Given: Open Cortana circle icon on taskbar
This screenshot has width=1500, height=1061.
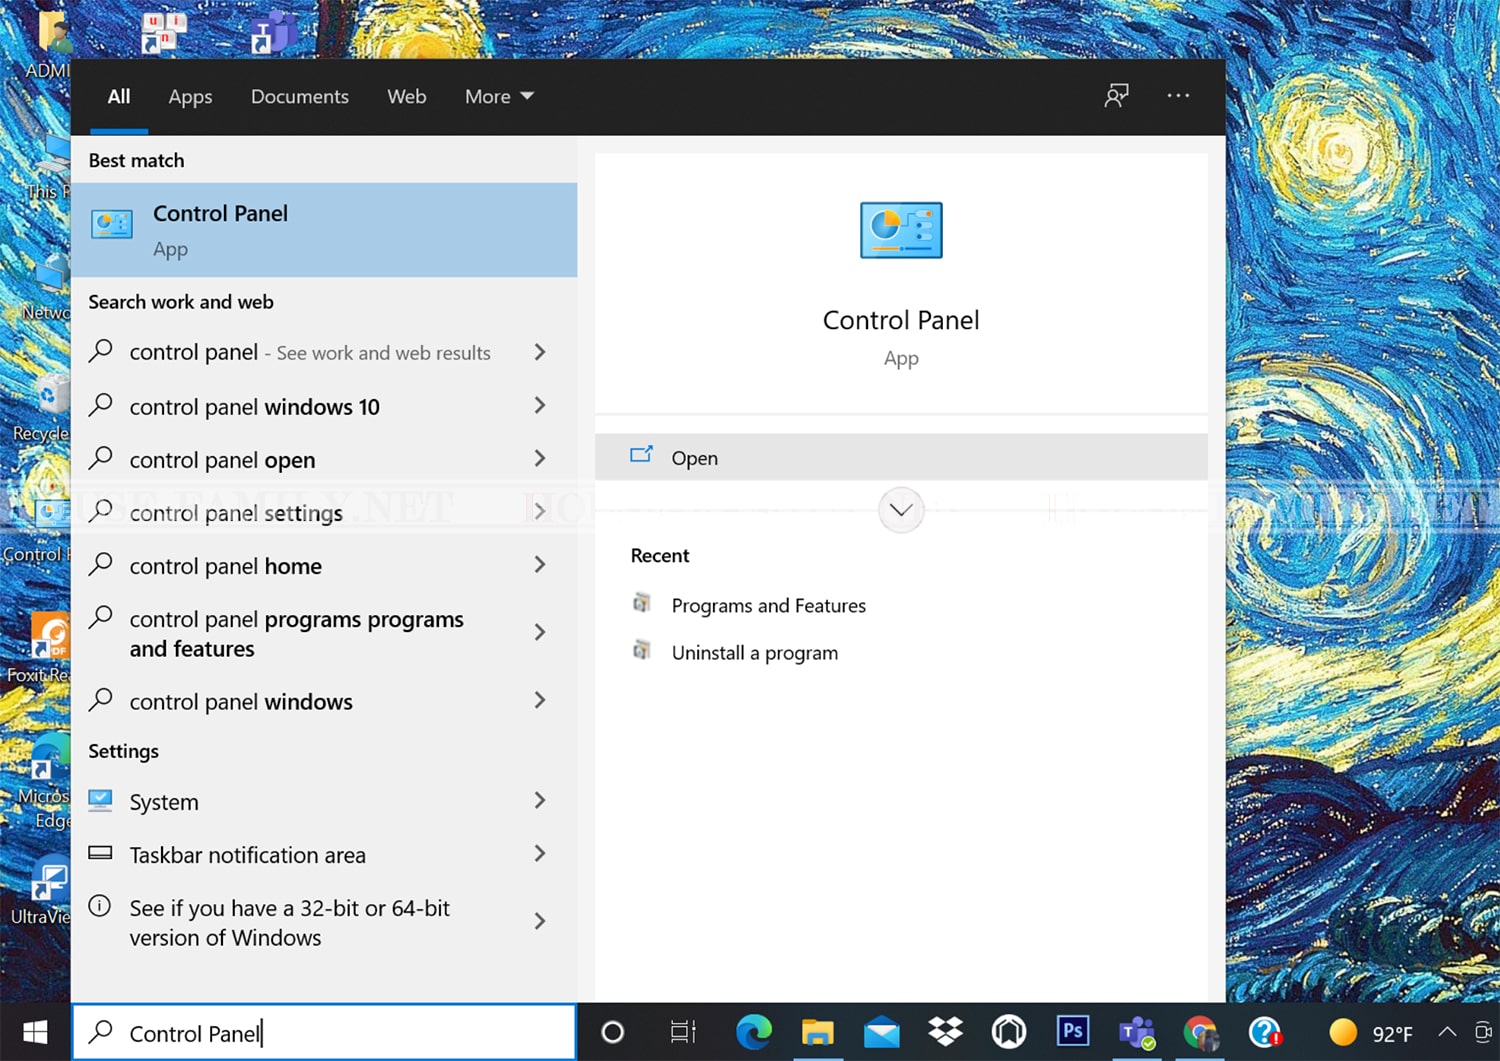Looking at the screenshot, I should (x=612, y=1032).
